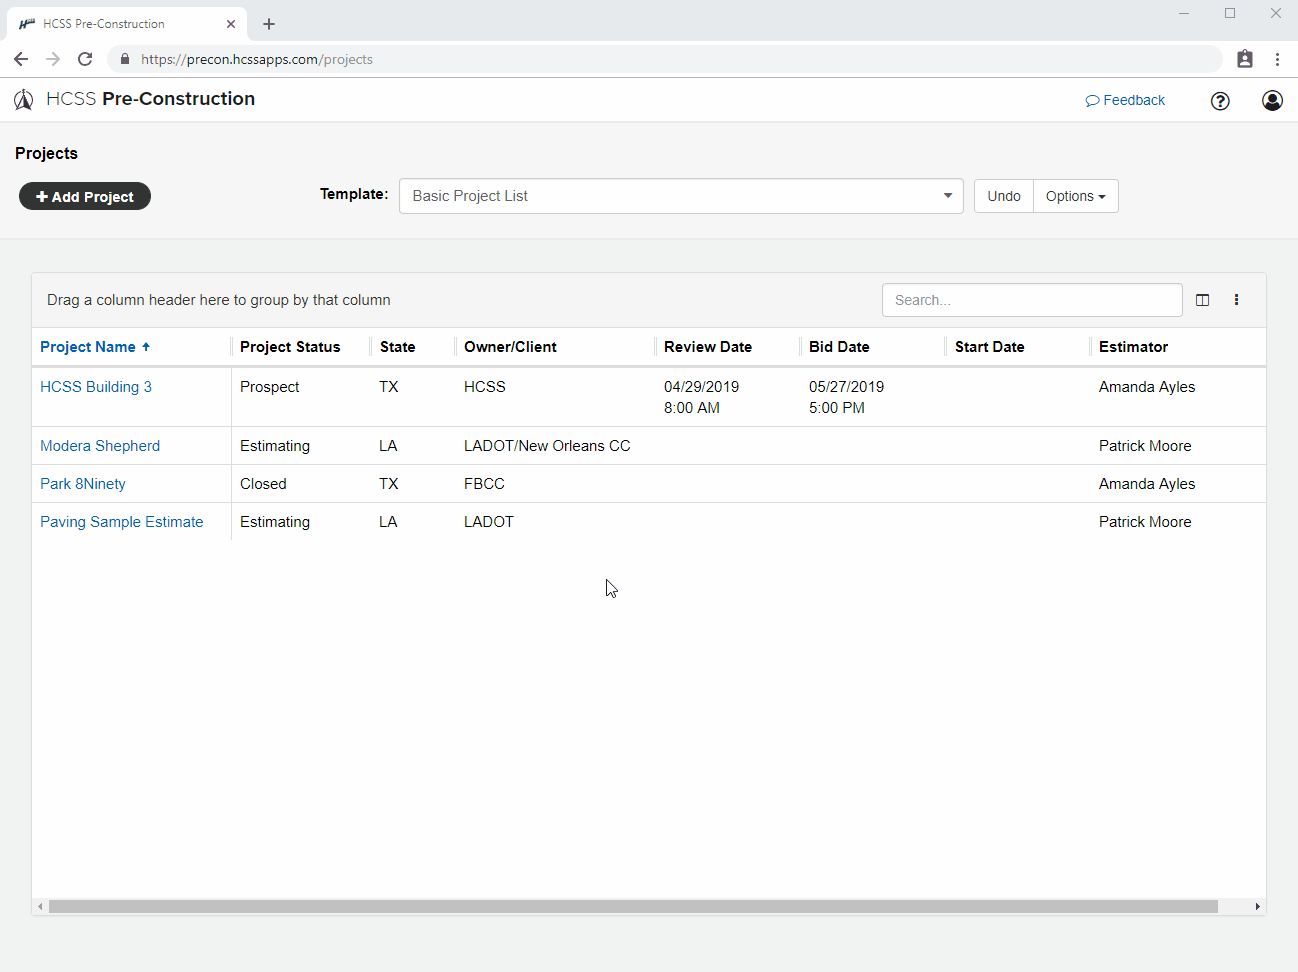Open the Chrome browser menu dropdown
The height and width of the screenshot is (972, 1298).
[x=1278, y=59]
